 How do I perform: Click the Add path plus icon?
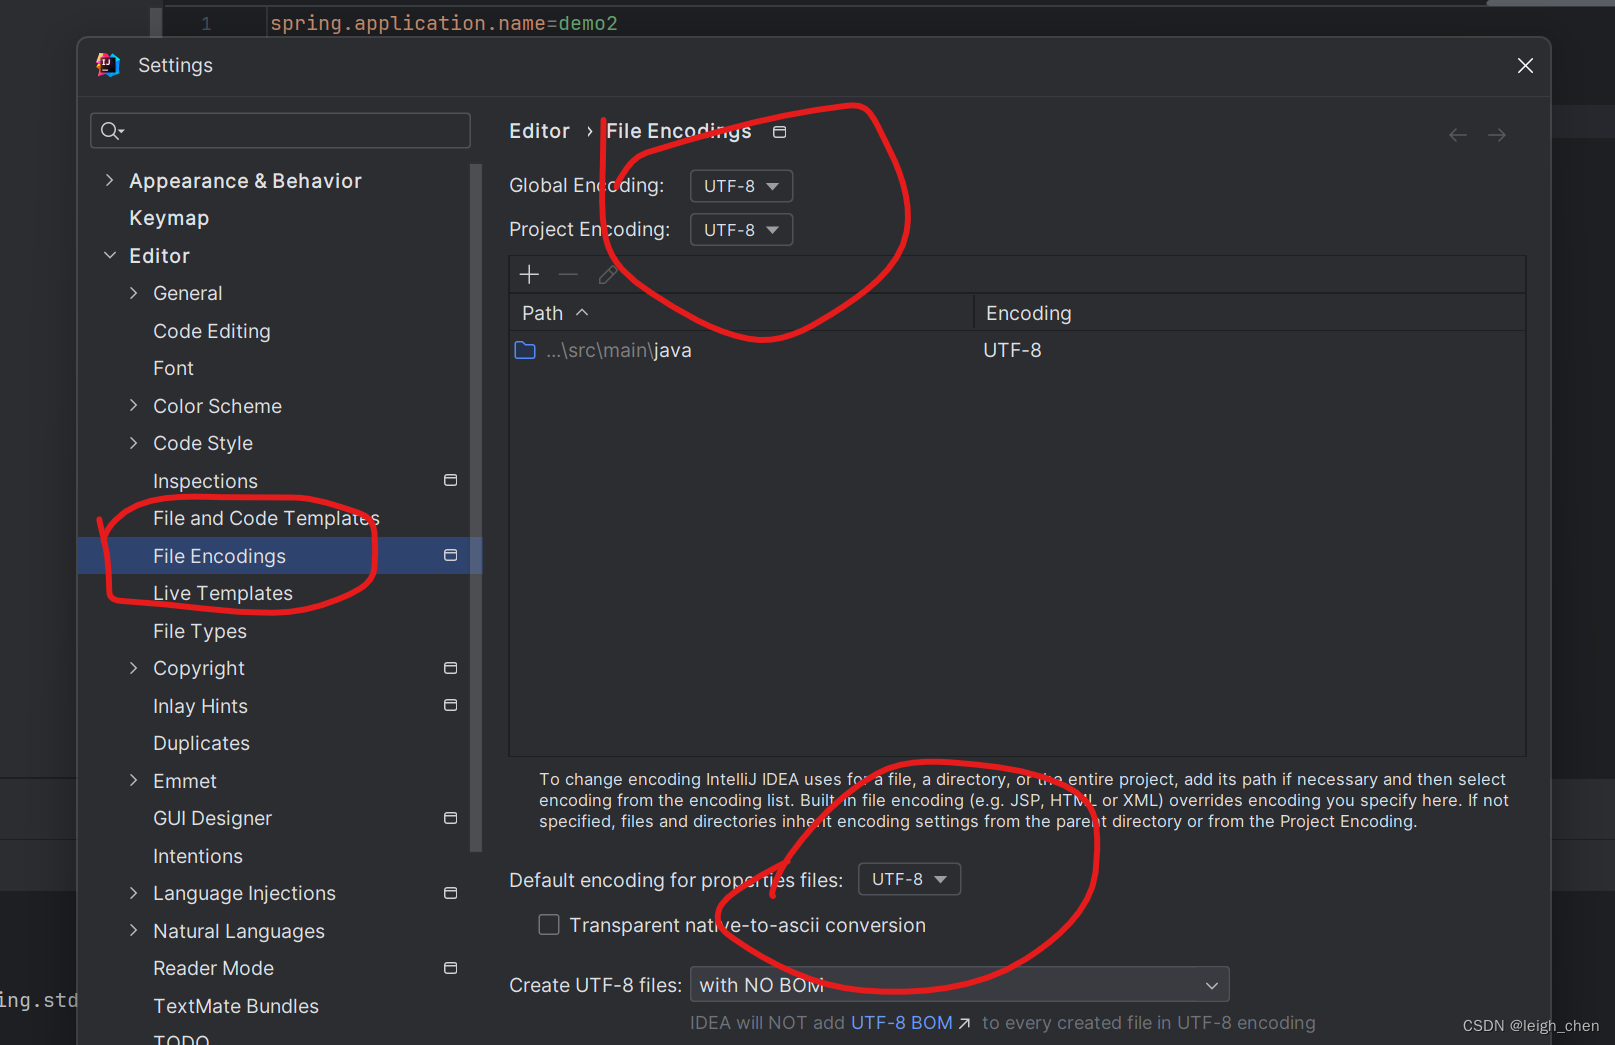[x=529, y=274]
